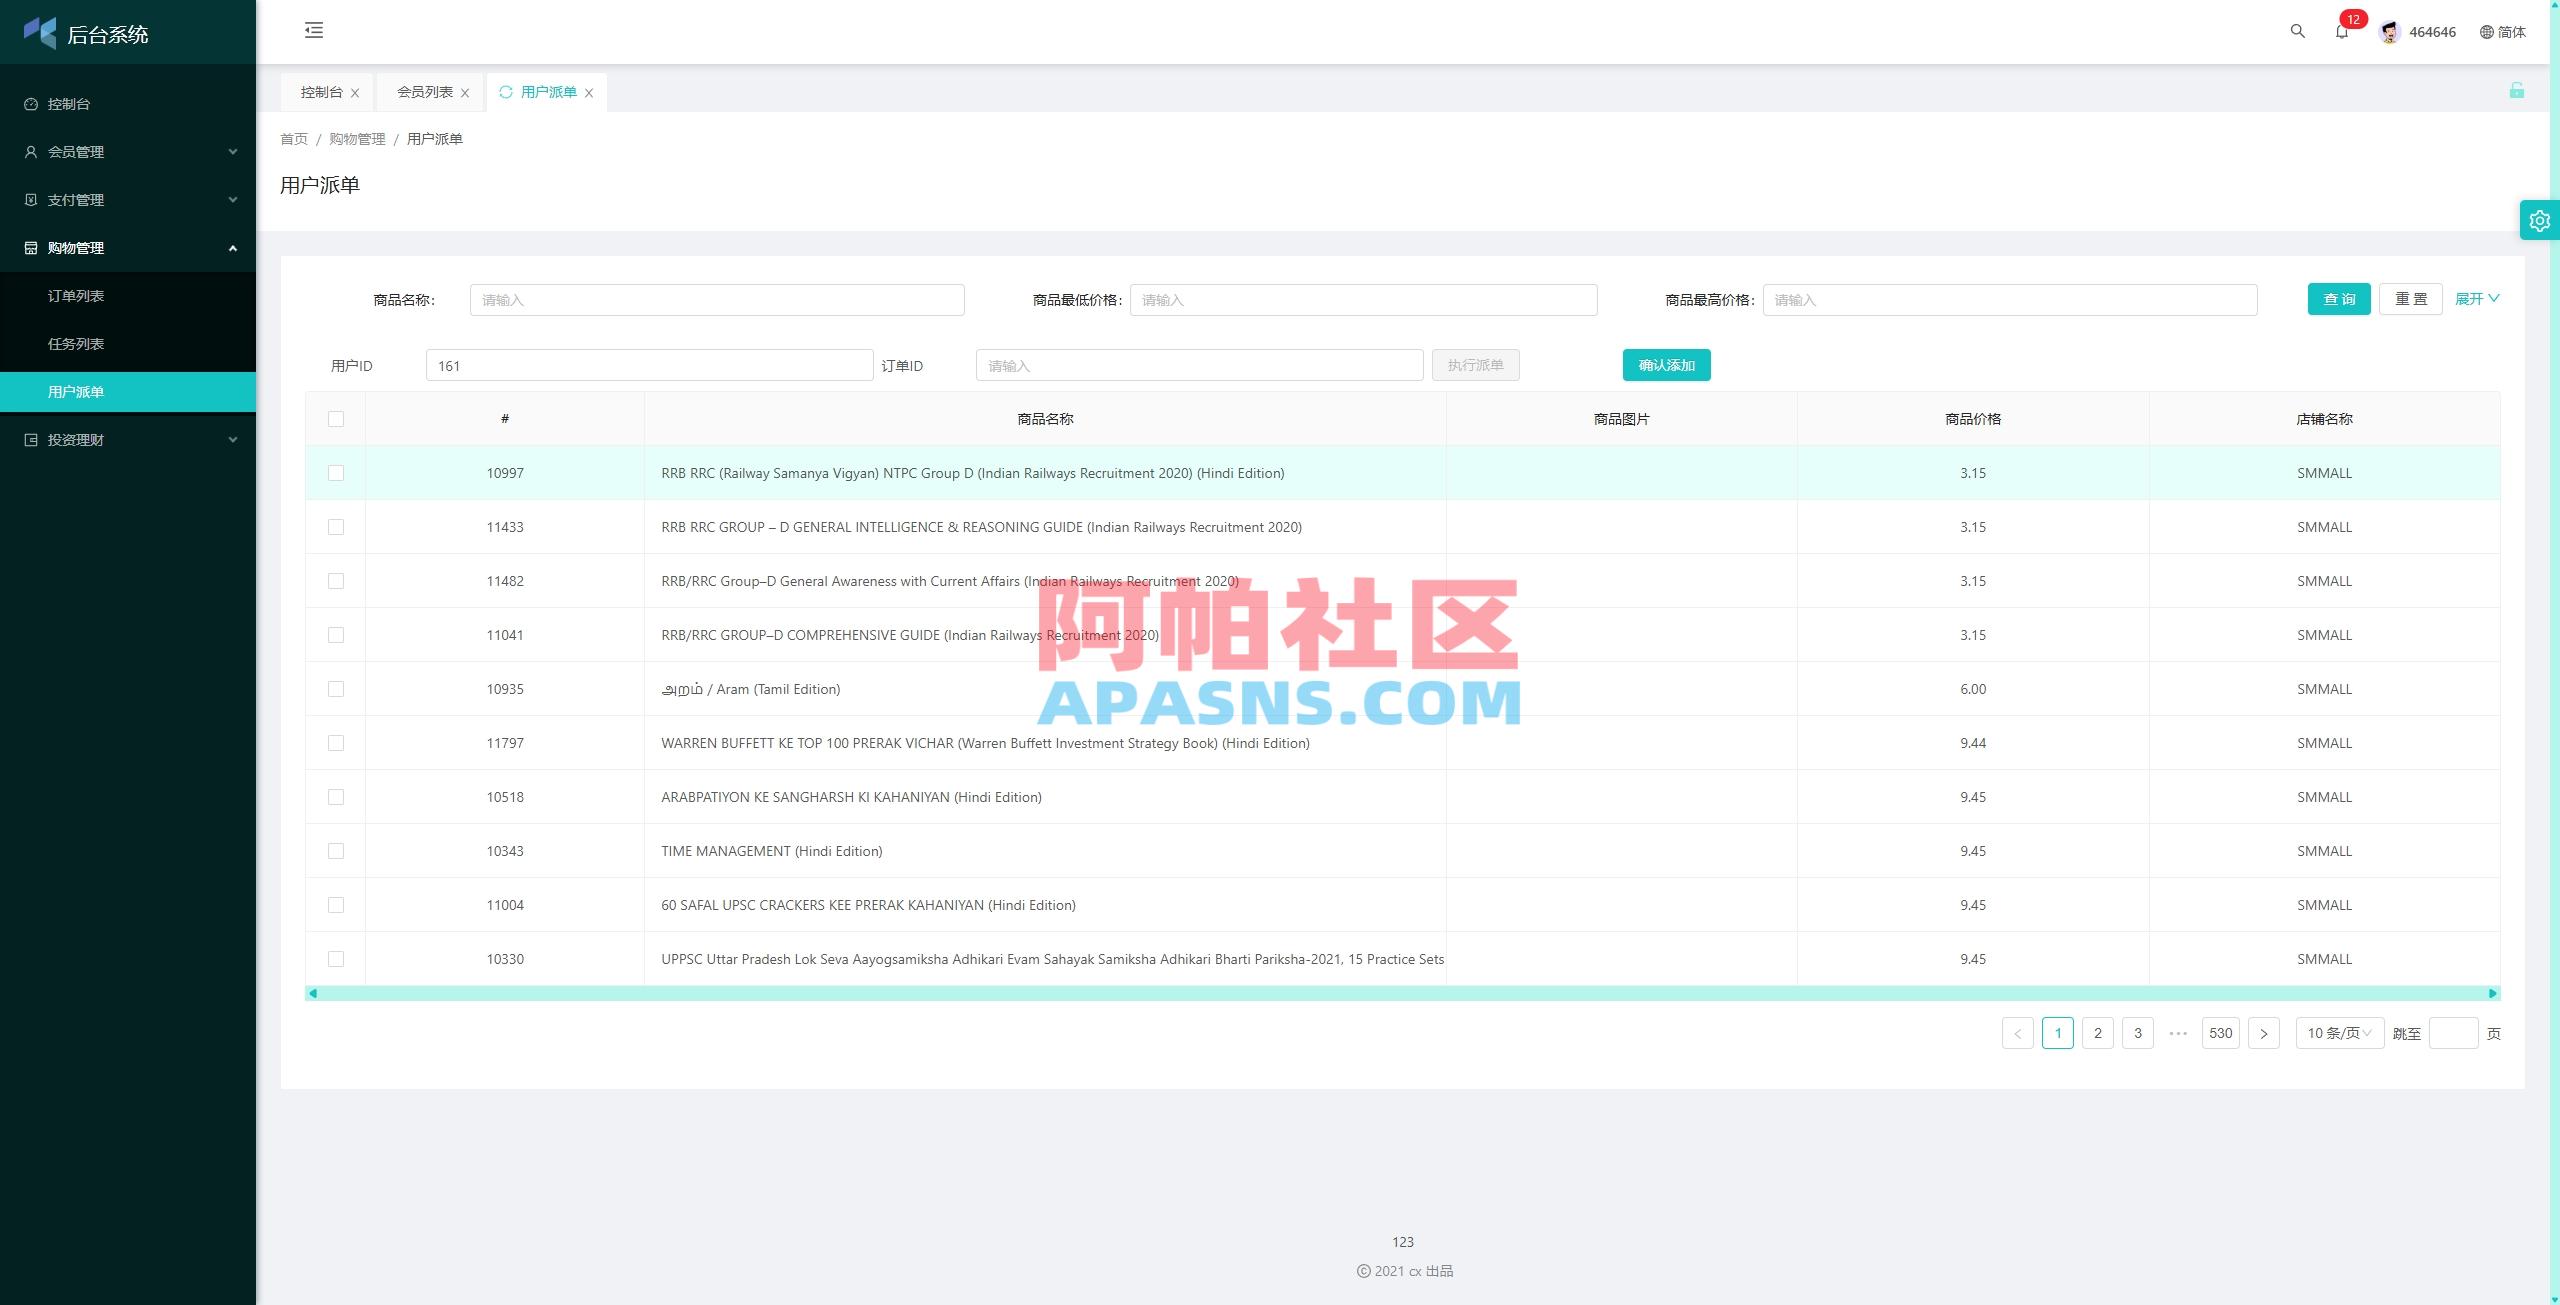The image size is (2560, 1305).
Task: Click the lock icon near the tab bar
Action: 2517,91
